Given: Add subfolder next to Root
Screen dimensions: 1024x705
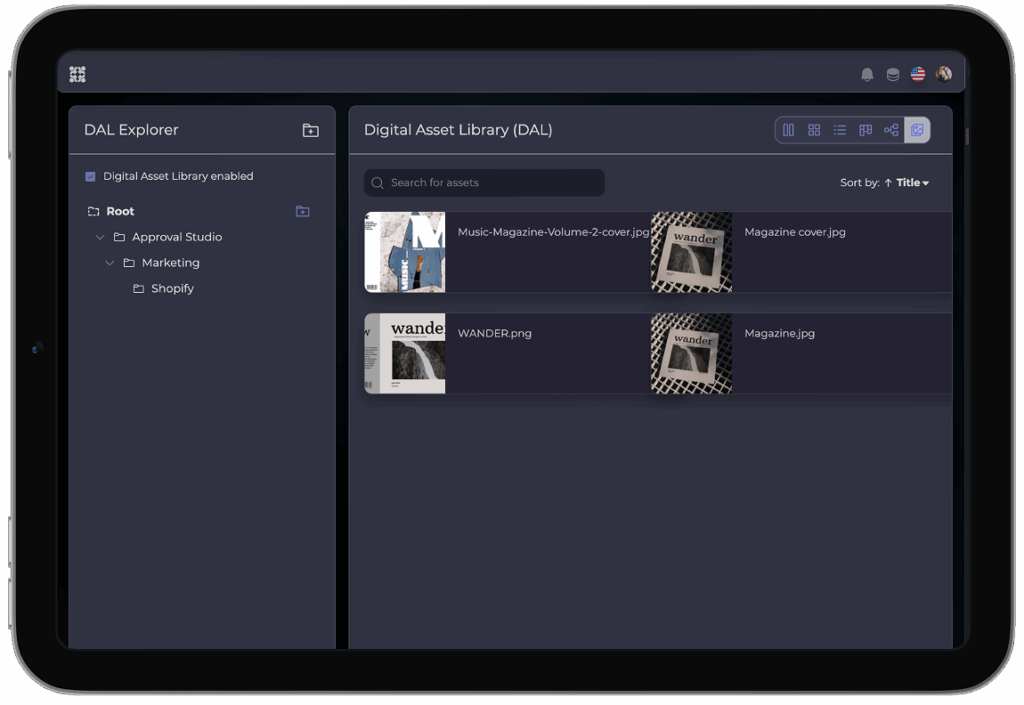Looking at the screenshot, I should click(302, 212).
